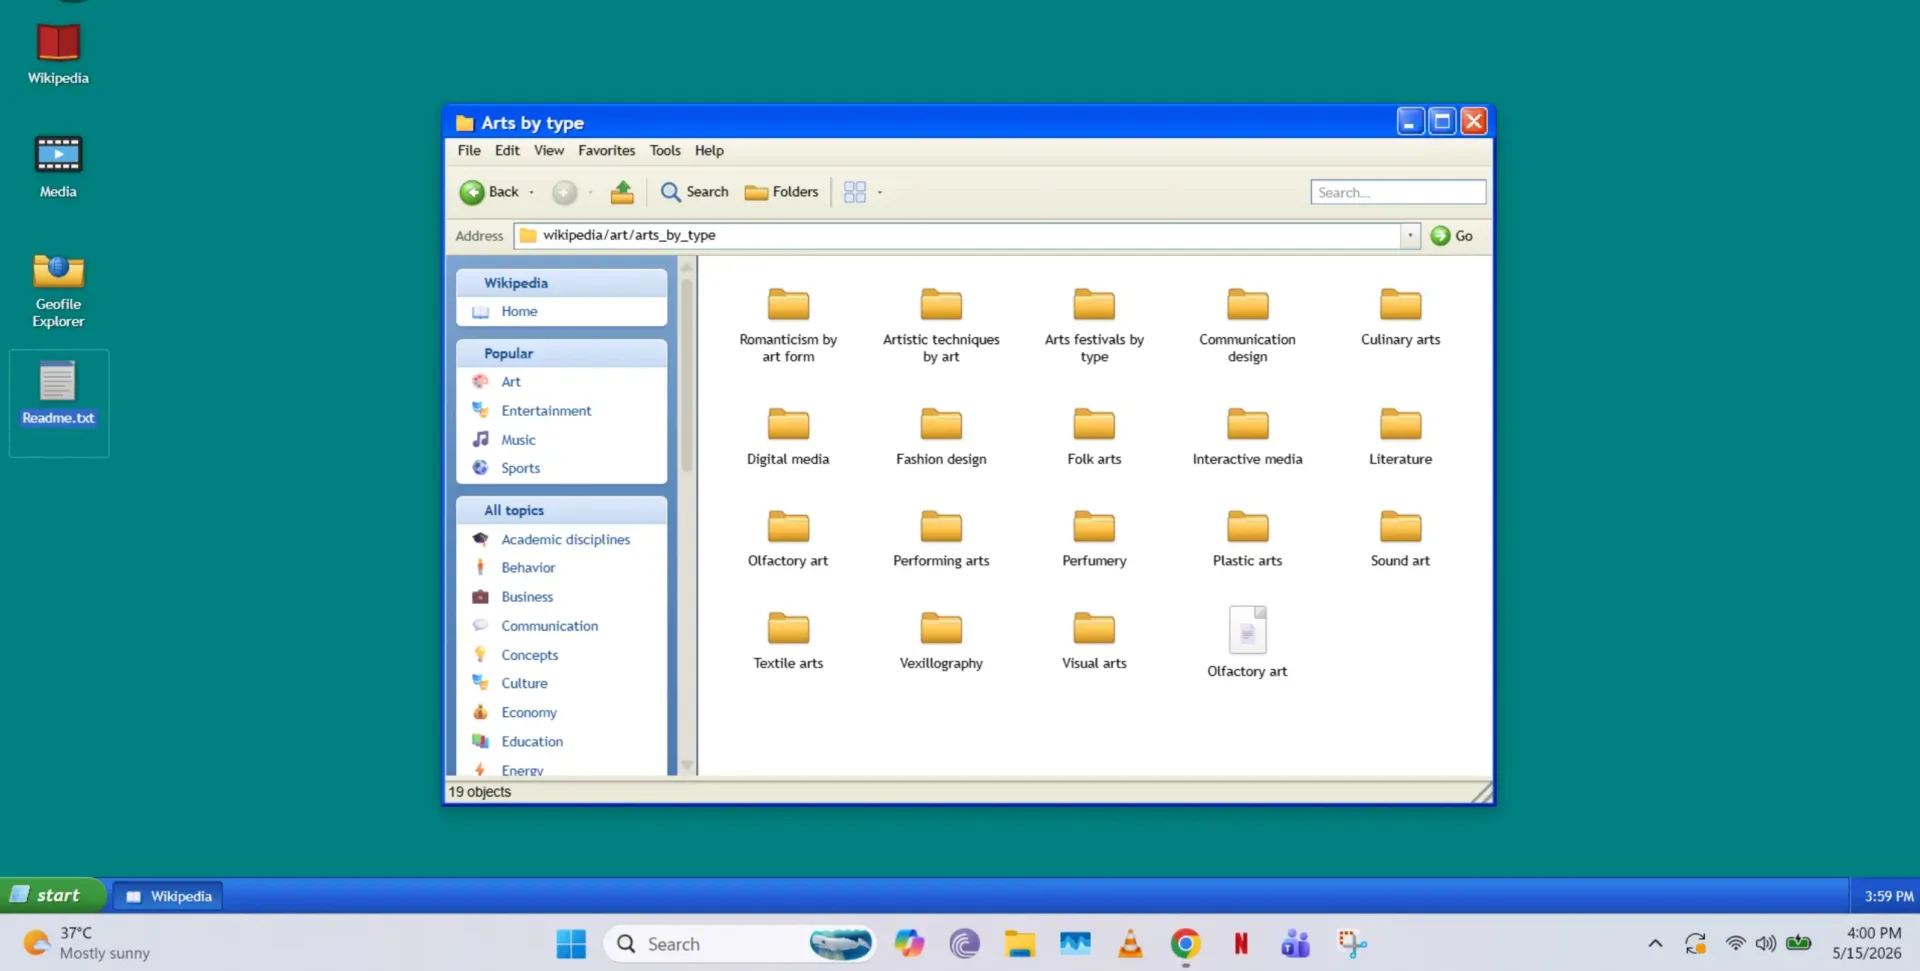Open the Folk arts folder
The image size is (1920, 971).
(x=1094, y=437)
